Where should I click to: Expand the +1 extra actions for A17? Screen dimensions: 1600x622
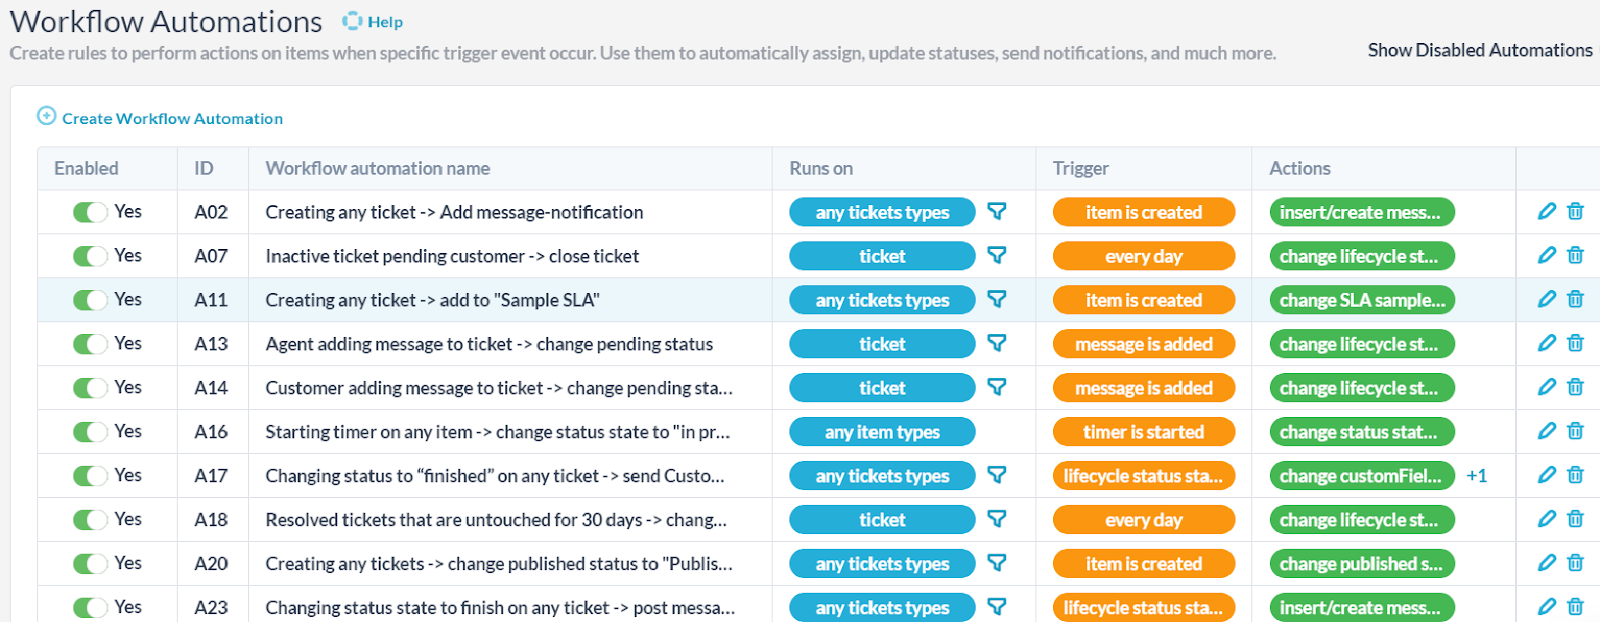click(x=1476, y=476)
